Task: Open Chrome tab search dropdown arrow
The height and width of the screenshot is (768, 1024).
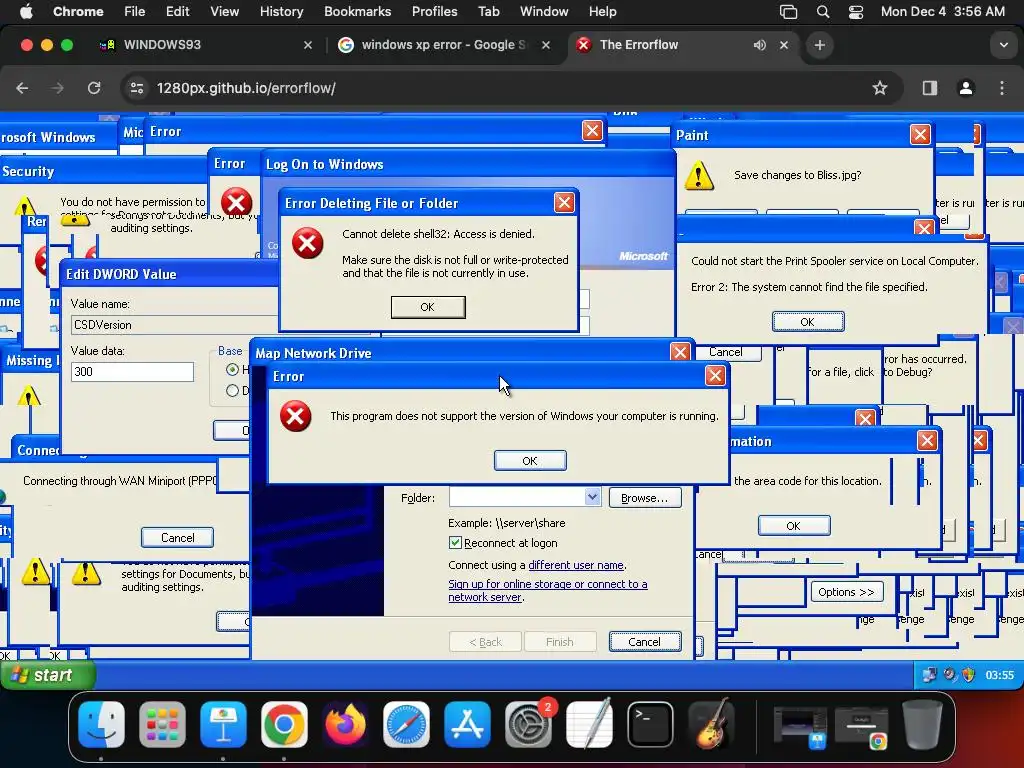Action: click(1003, 45)
